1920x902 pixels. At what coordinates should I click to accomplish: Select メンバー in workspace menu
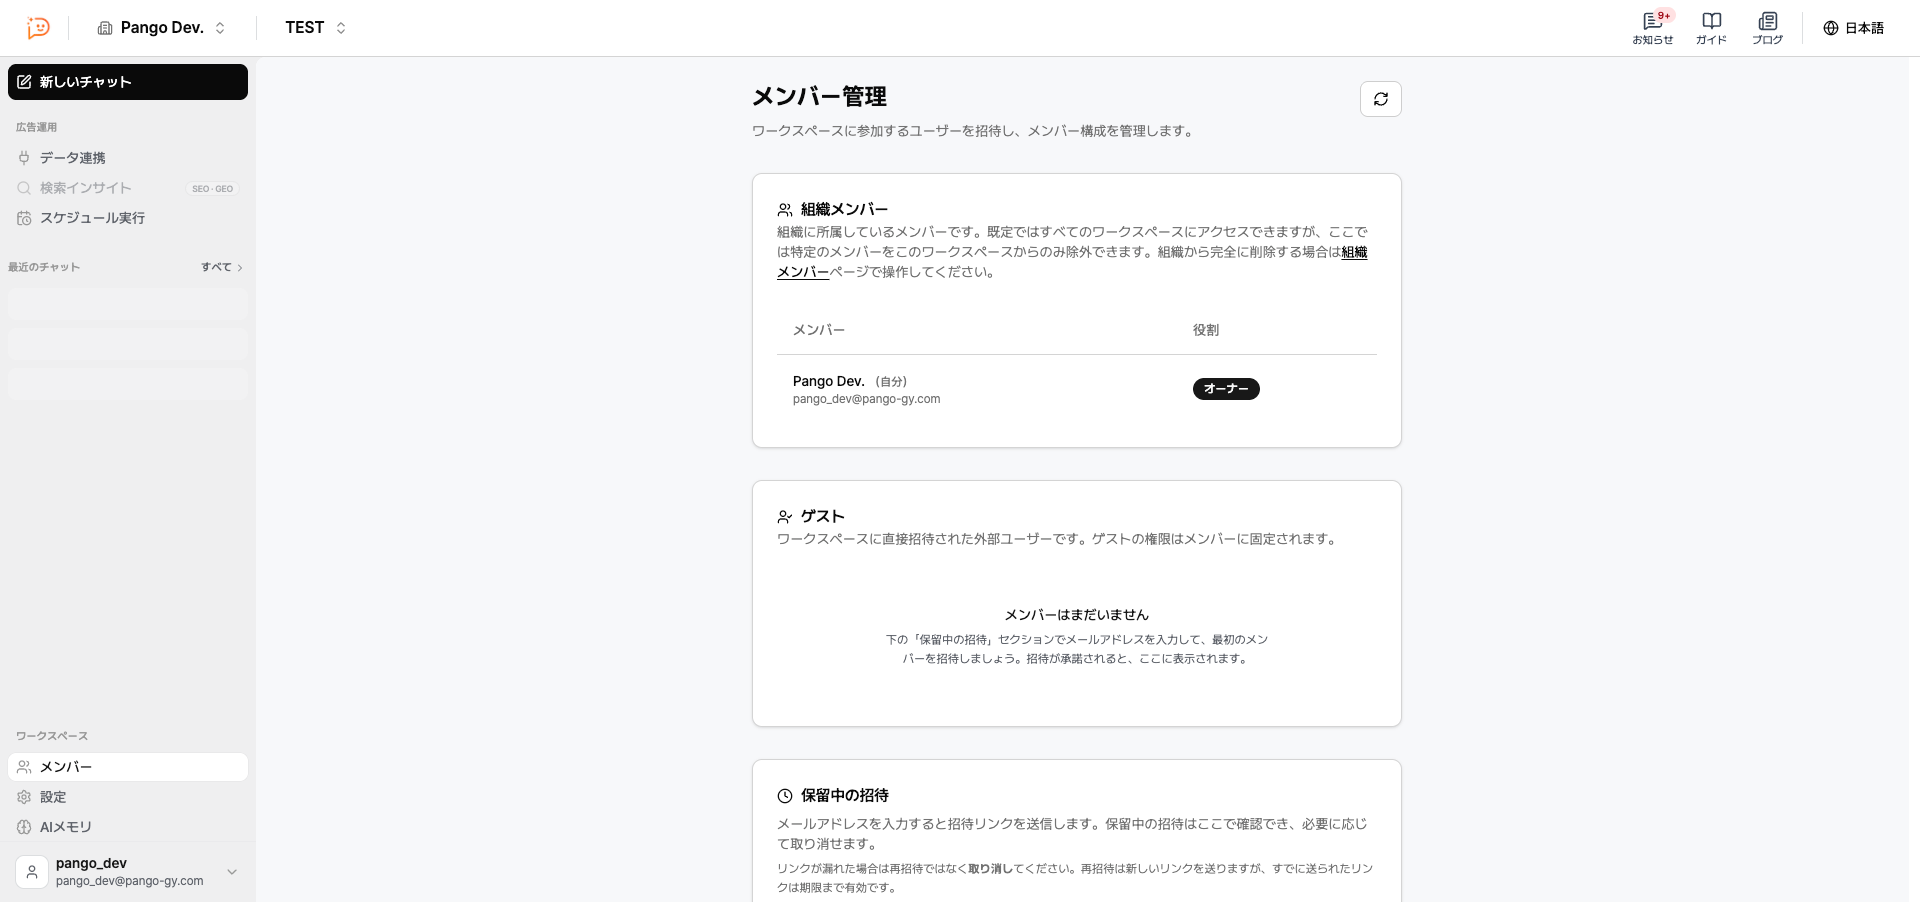[x=128, y=767]
